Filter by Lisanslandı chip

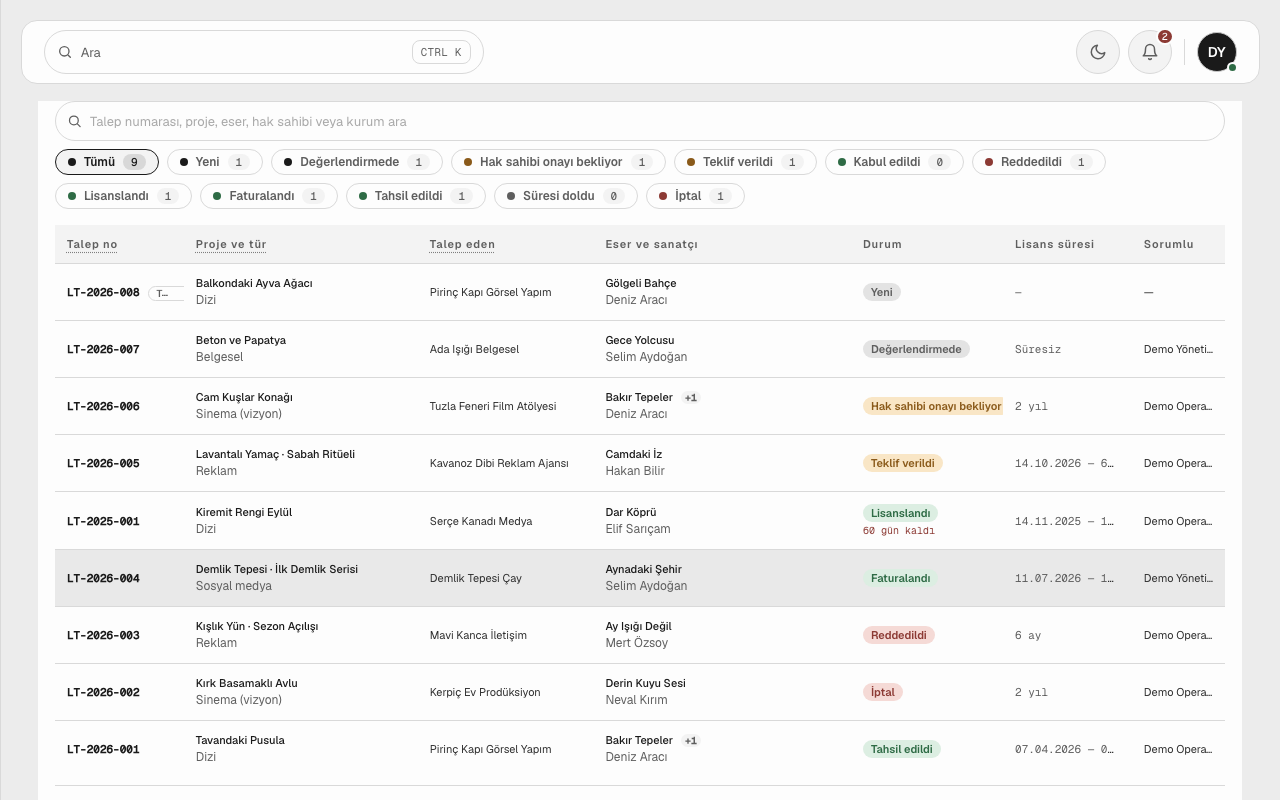[123, 196]
